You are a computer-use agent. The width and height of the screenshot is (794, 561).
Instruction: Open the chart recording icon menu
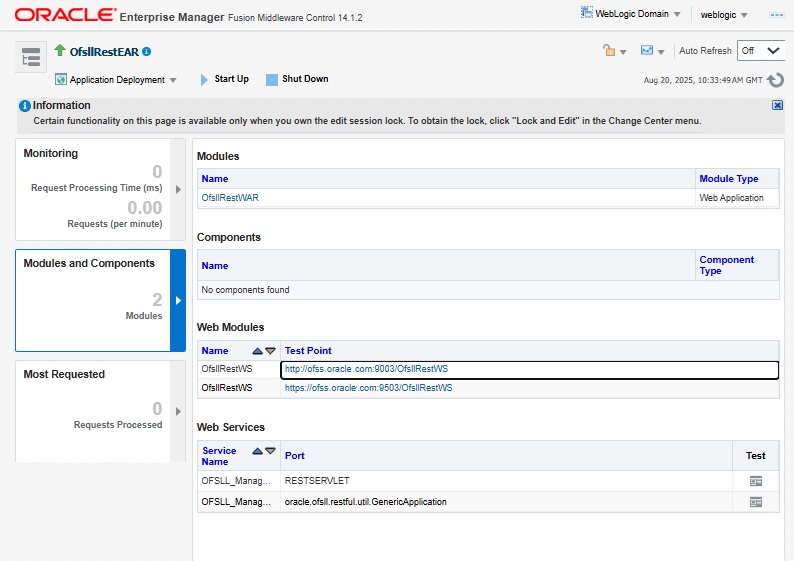[x=652, y=51]
